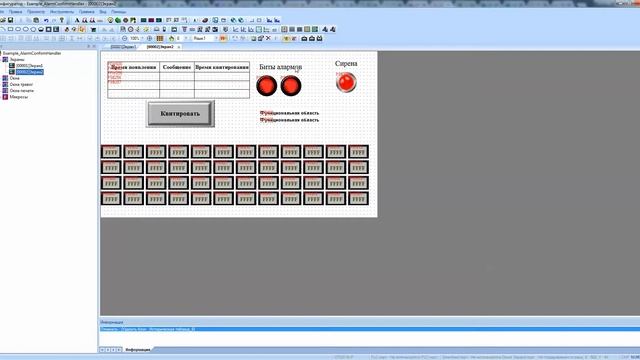Close the project tree panel
Image resolution: width=640 pixels, height=360 pixels.
(x=94, y=47)
